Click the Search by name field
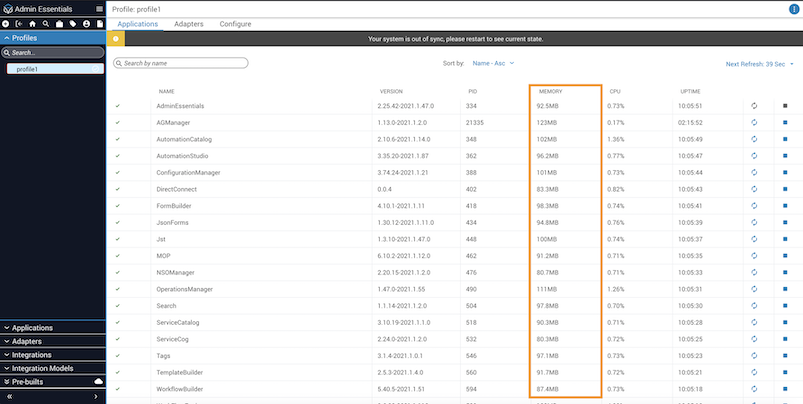 tap(182, 63)
